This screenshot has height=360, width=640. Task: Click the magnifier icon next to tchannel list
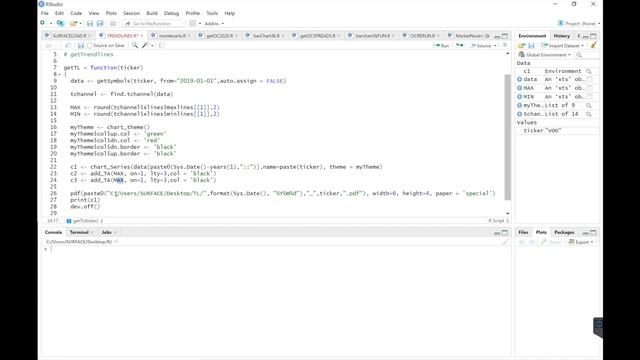pyautogui.click(x=589, y=114)
